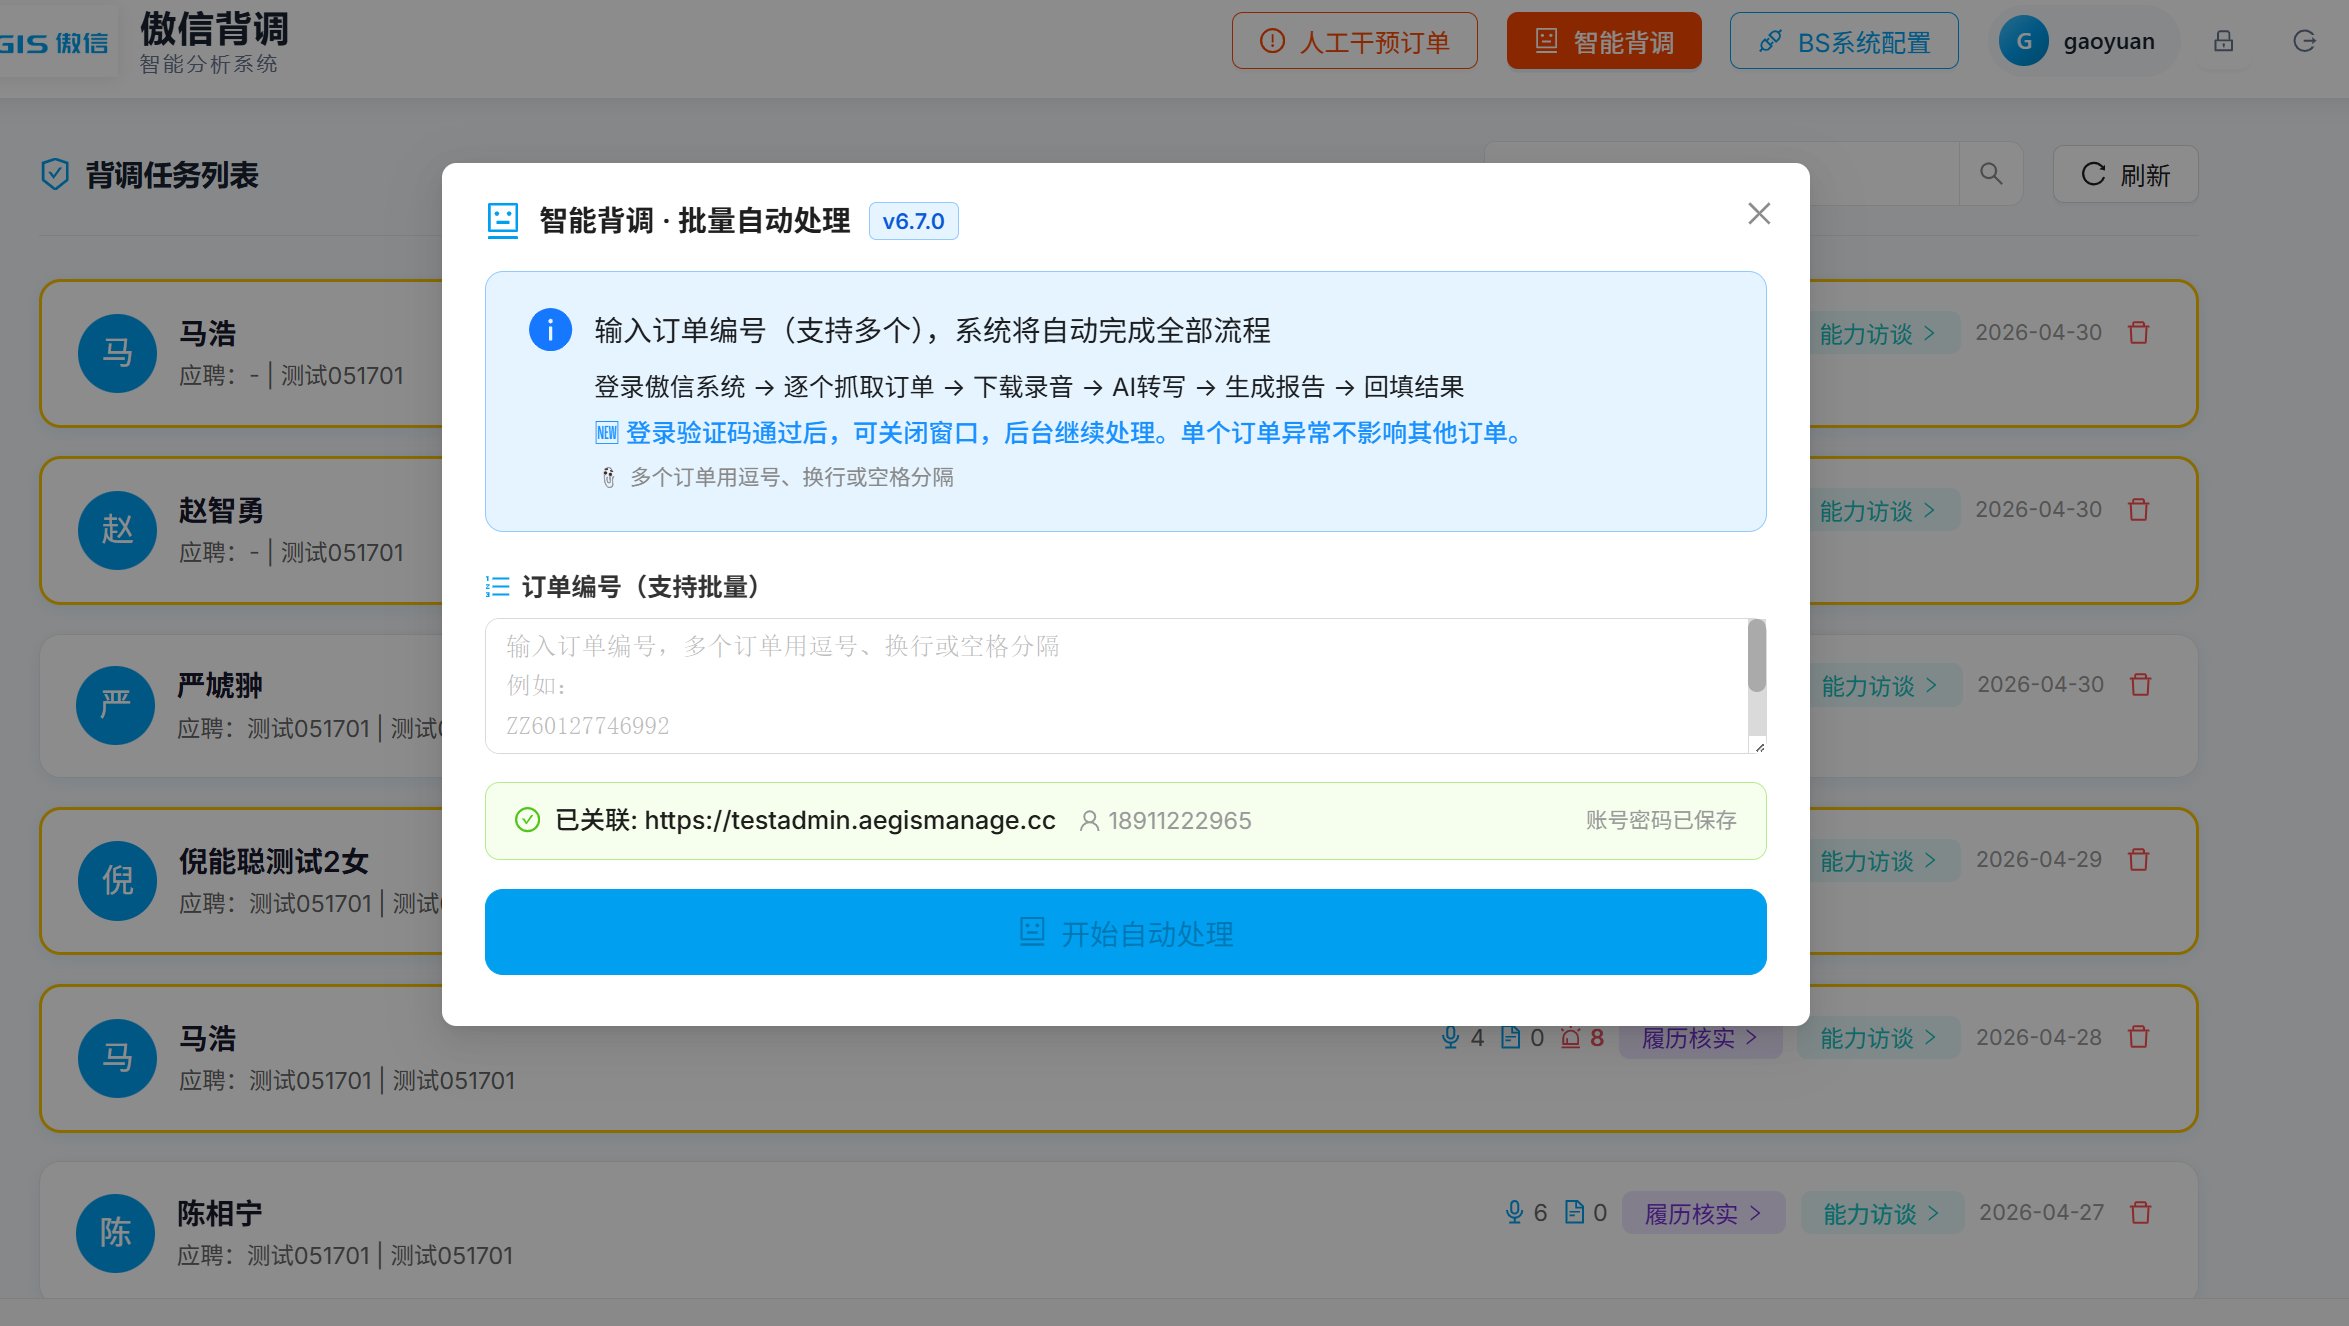Click the document icon in 马浩 2026-04-28 row
2349x1326 pixels.
pos(1510,1037)
